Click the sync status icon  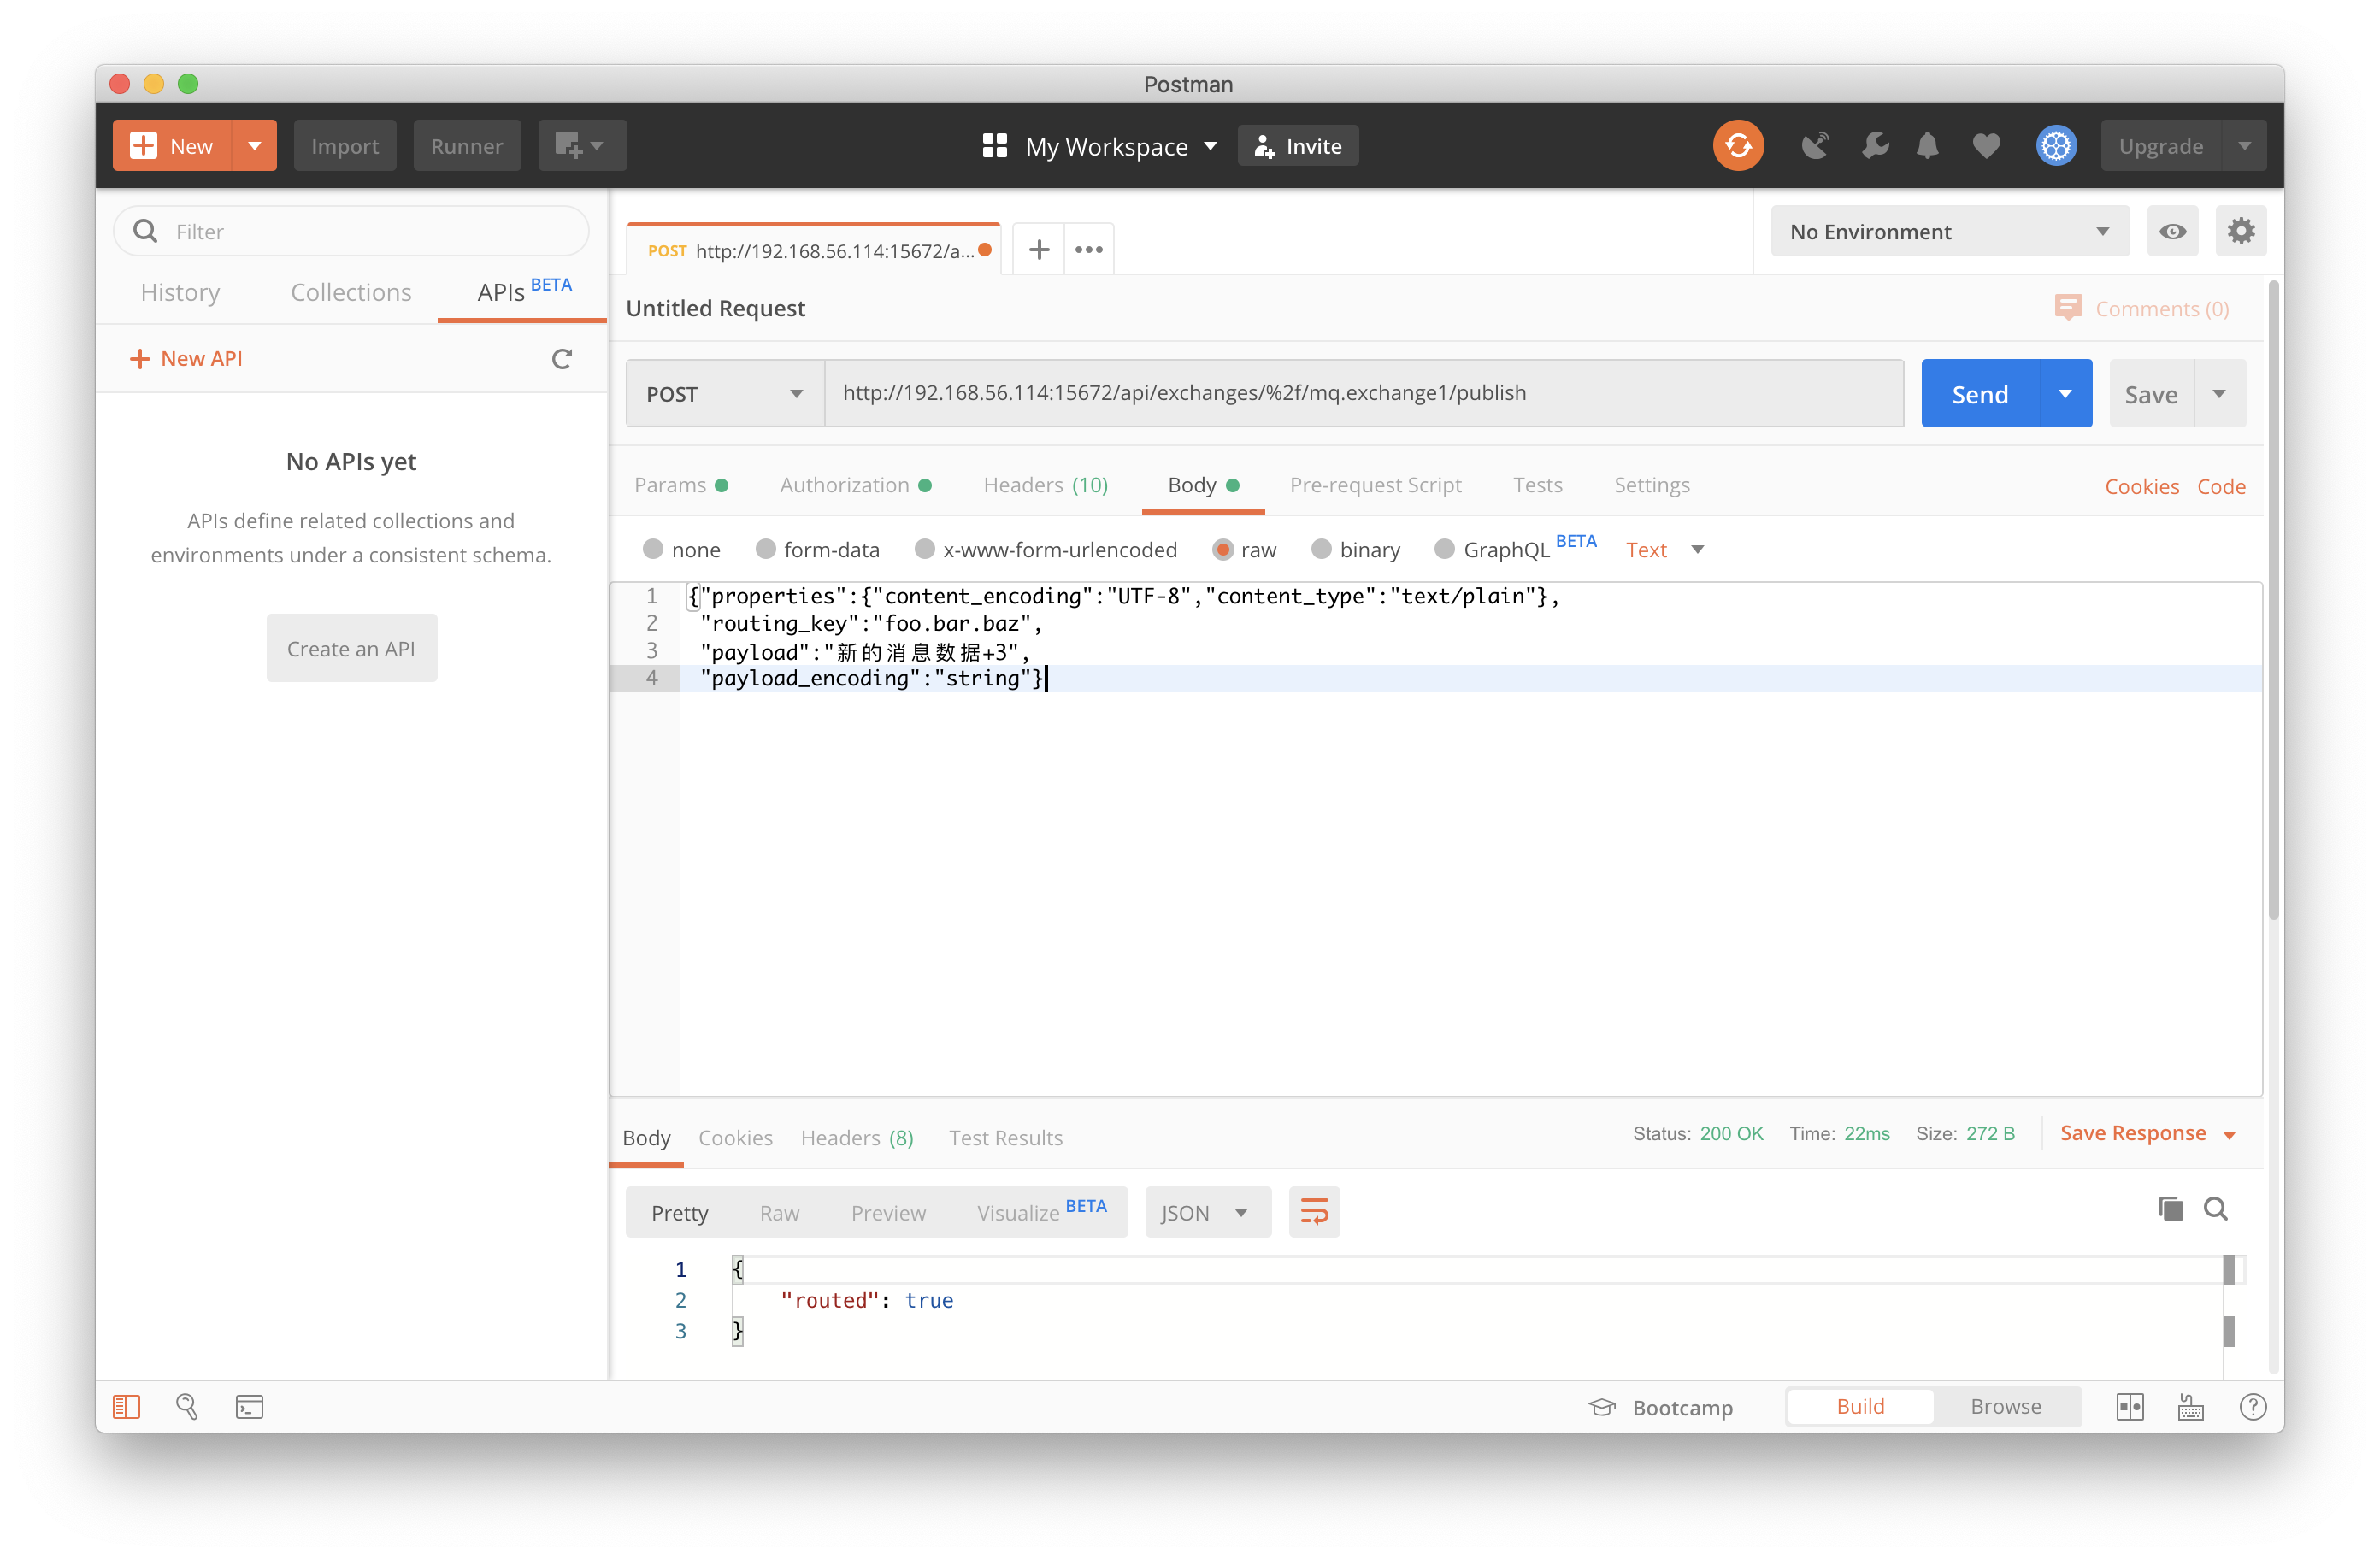pyautogui.click(x=1739, y=145)
